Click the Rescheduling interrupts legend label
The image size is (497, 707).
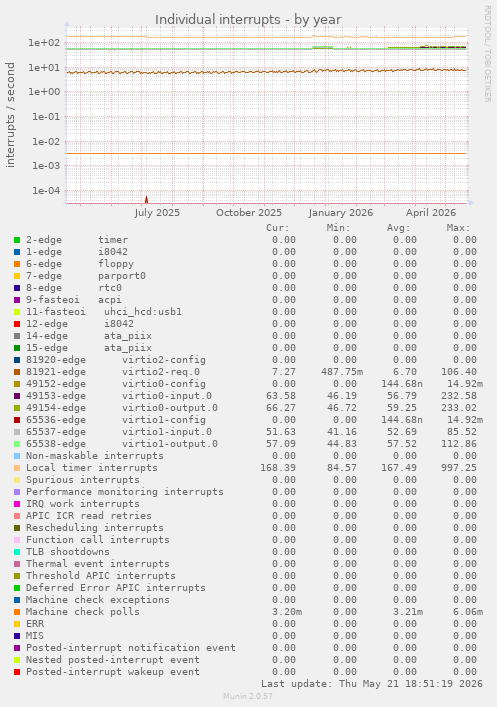tap(95, 528)
